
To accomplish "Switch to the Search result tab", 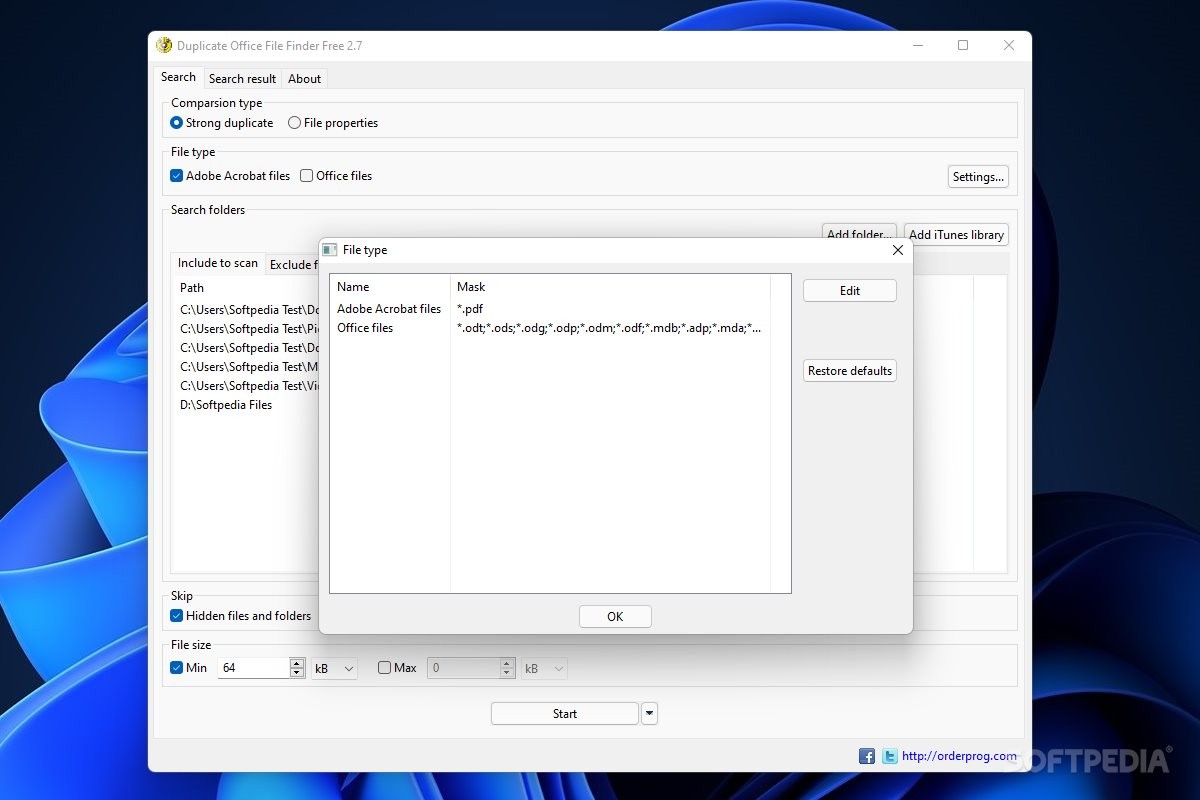I will (242, 79).
